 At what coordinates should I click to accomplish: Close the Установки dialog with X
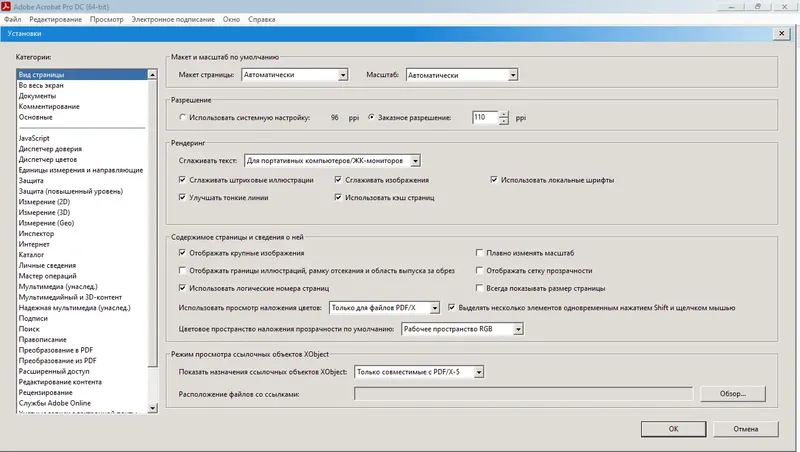click(x=781, y=34)
